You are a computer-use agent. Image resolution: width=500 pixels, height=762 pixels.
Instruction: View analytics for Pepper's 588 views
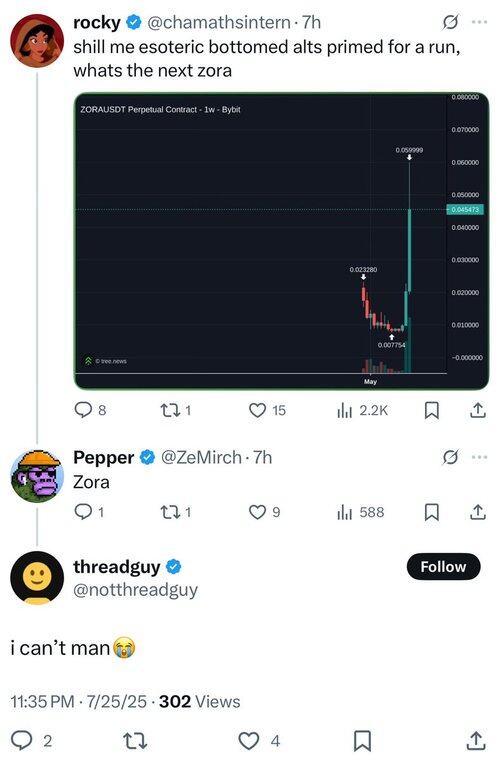coord(360,512)
